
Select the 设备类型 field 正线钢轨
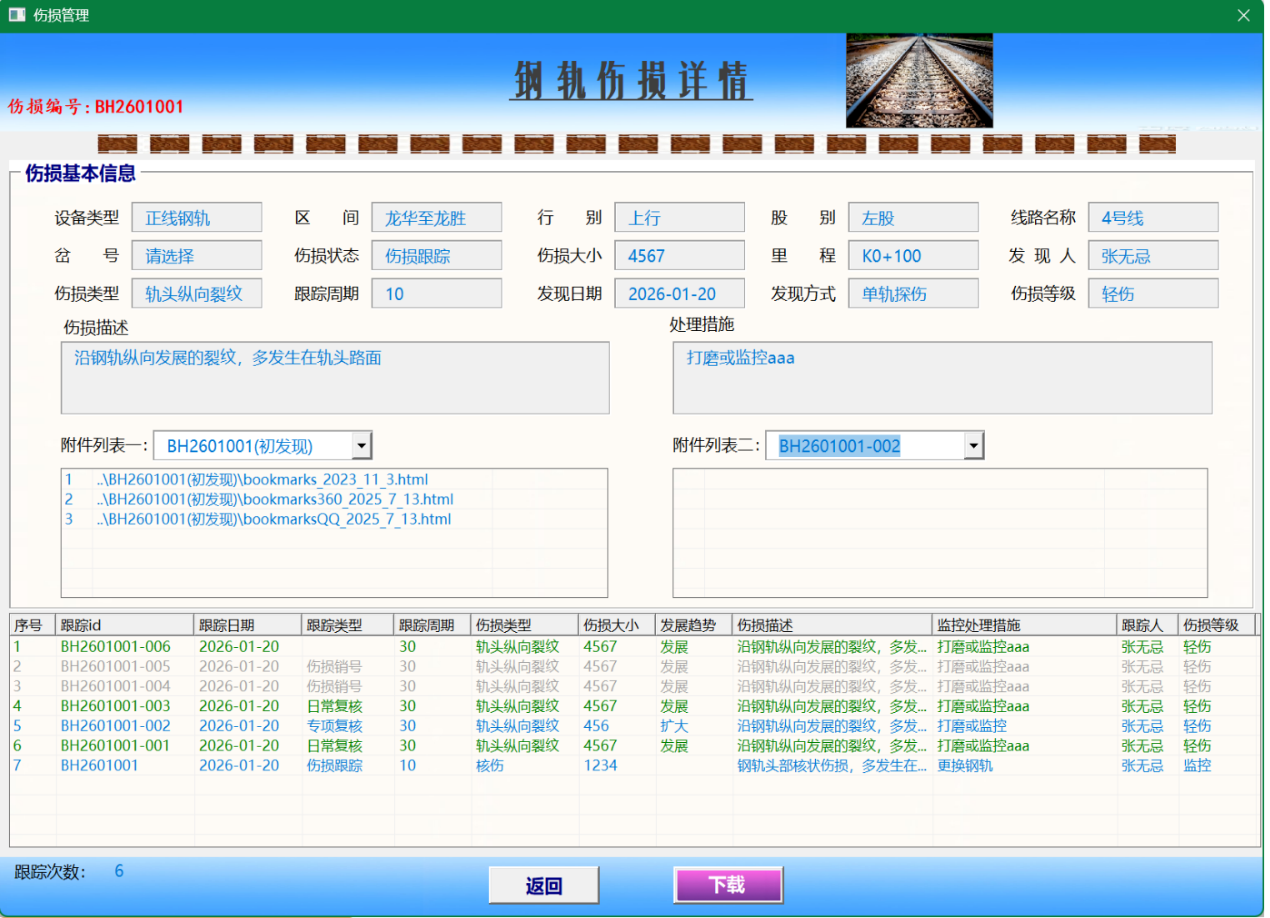pyautogui.click(x=197, y=218)
